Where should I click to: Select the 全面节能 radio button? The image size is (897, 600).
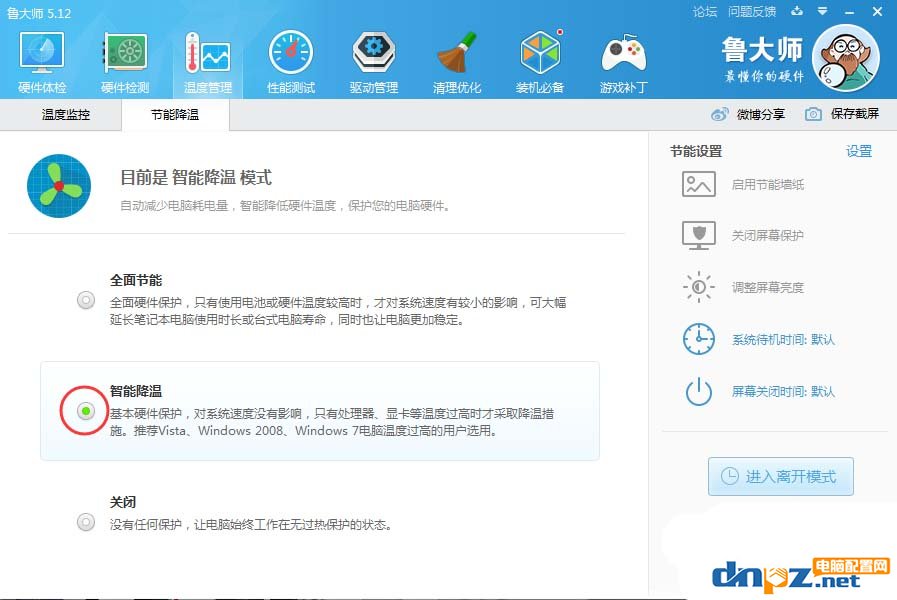(86, 300)
